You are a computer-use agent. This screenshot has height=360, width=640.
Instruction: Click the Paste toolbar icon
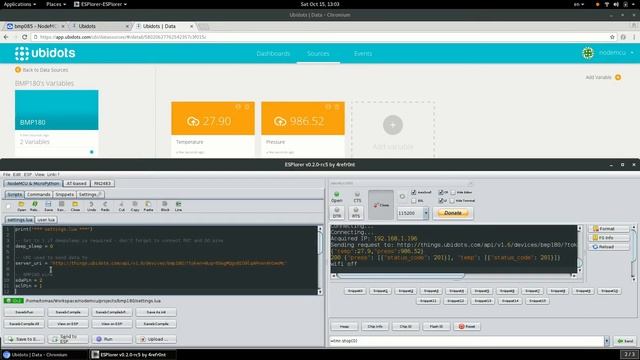tap(149, 206)
